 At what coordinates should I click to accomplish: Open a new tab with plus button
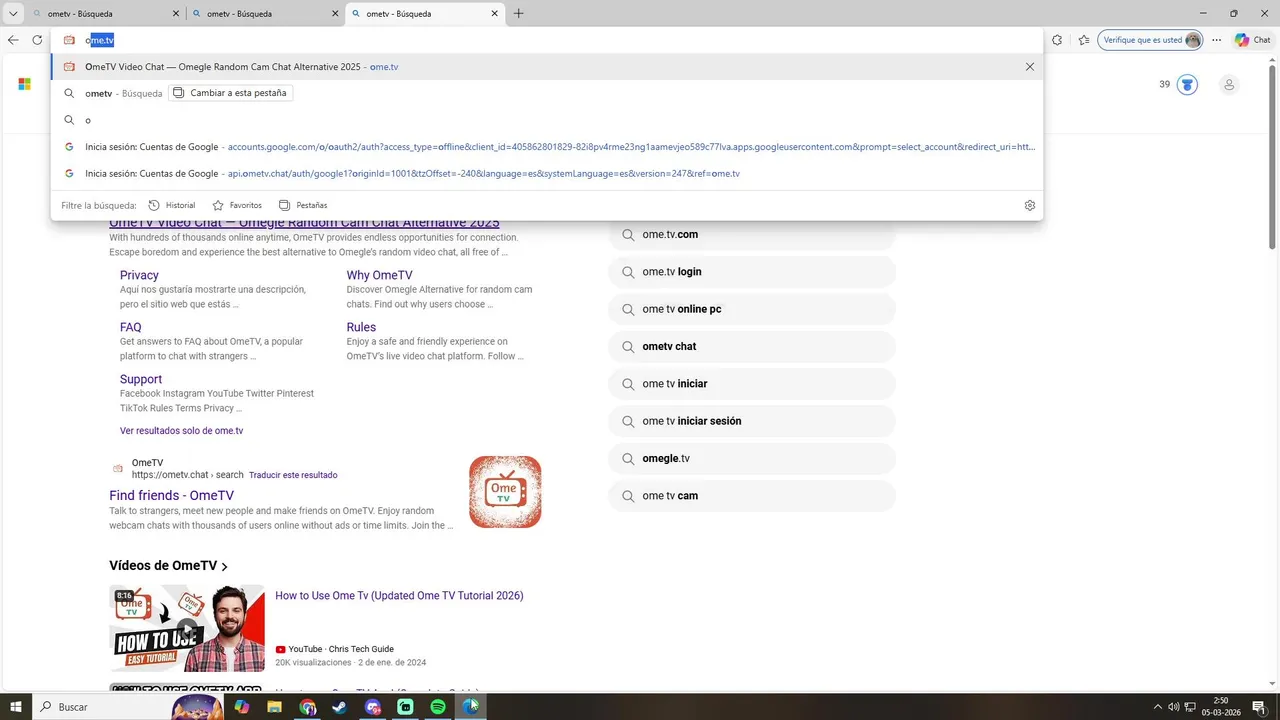click(518, 14)
